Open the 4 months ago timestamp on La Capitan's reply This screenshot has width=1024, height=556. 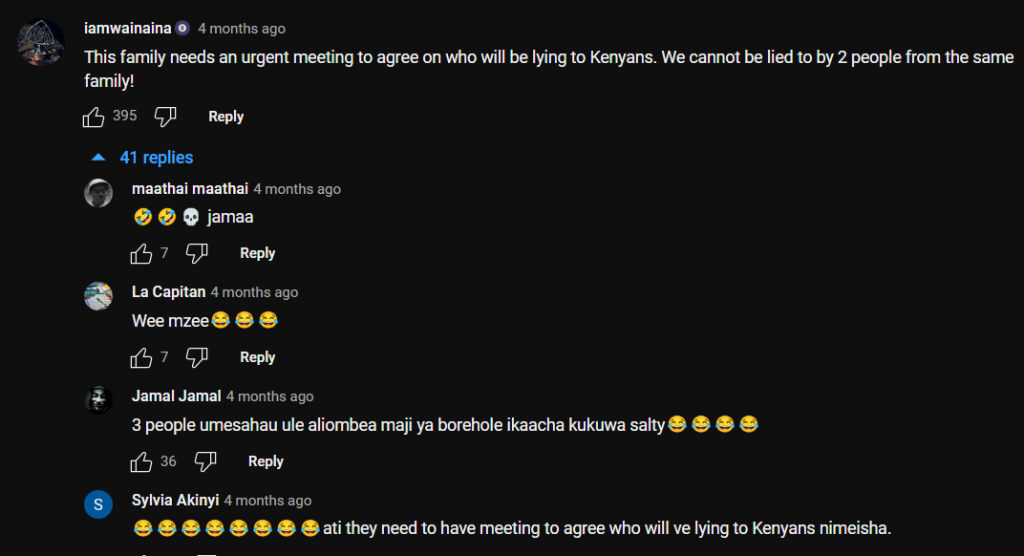tap(254, 292)
